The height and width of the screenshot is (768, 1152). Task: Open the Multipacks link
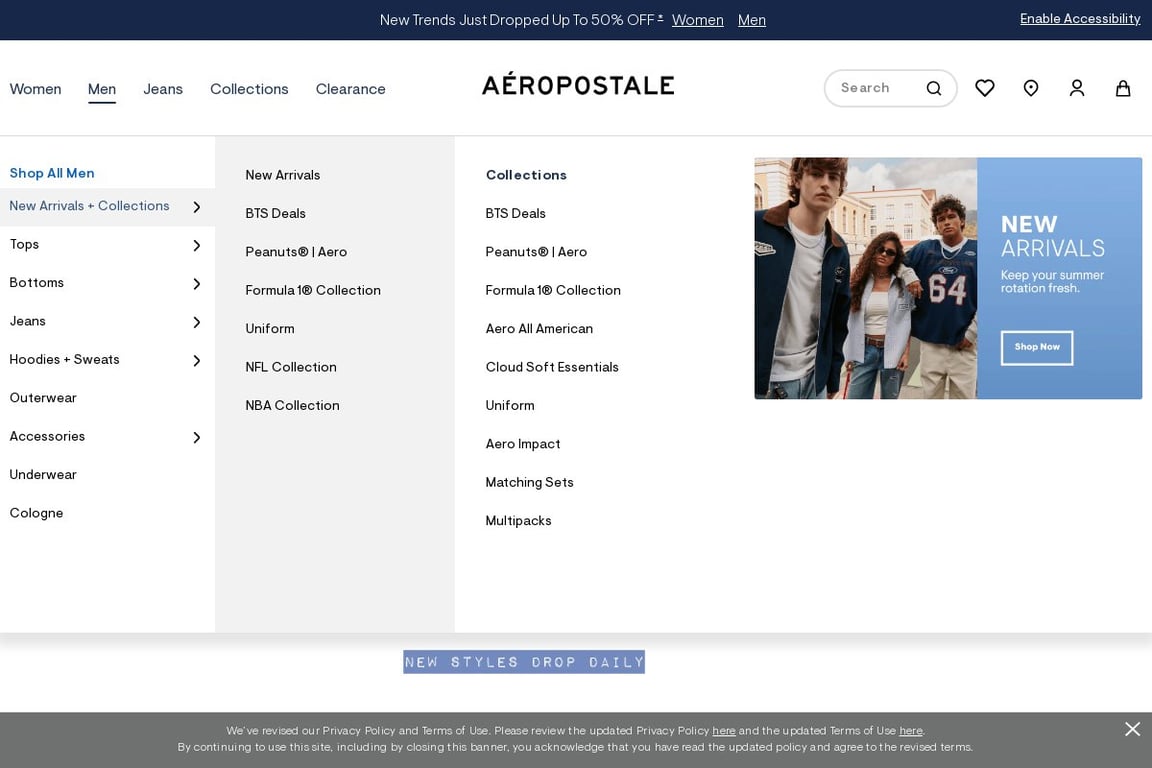click(x=518, y=520)
